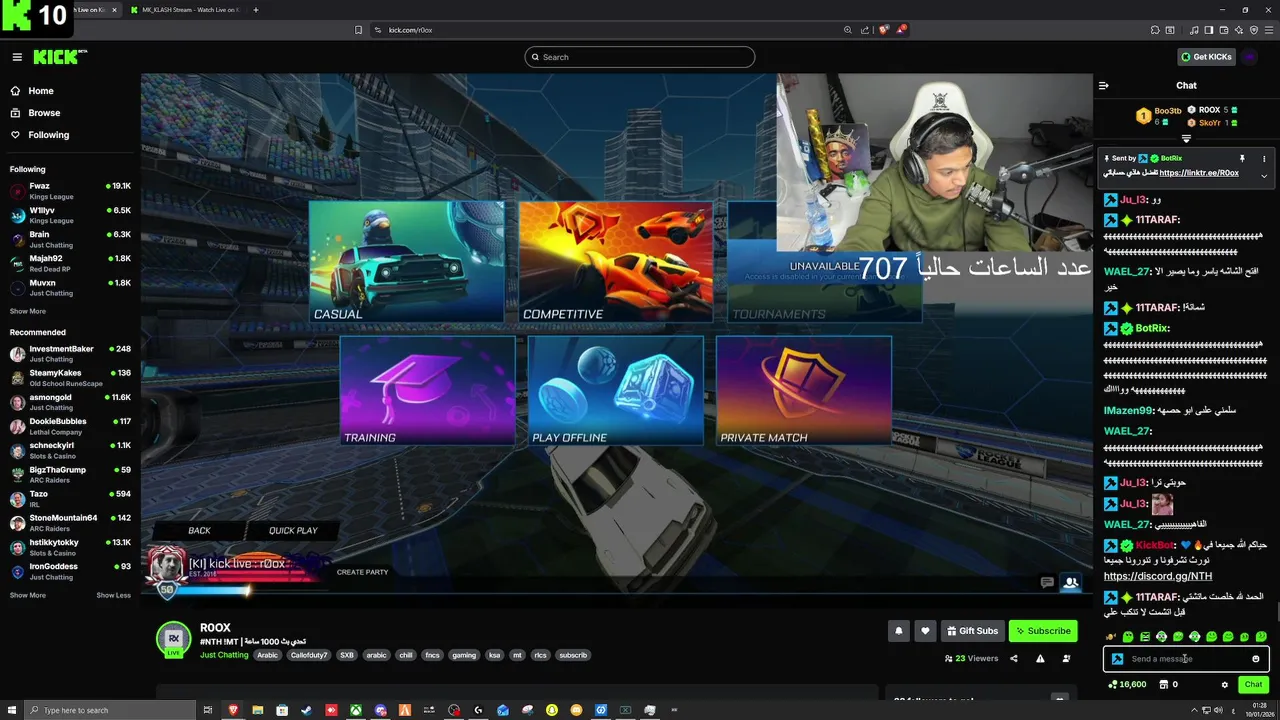Open W1llyv channel in Following list
The height and width of the screenshot is (720, 1280).
coord(70,215)
